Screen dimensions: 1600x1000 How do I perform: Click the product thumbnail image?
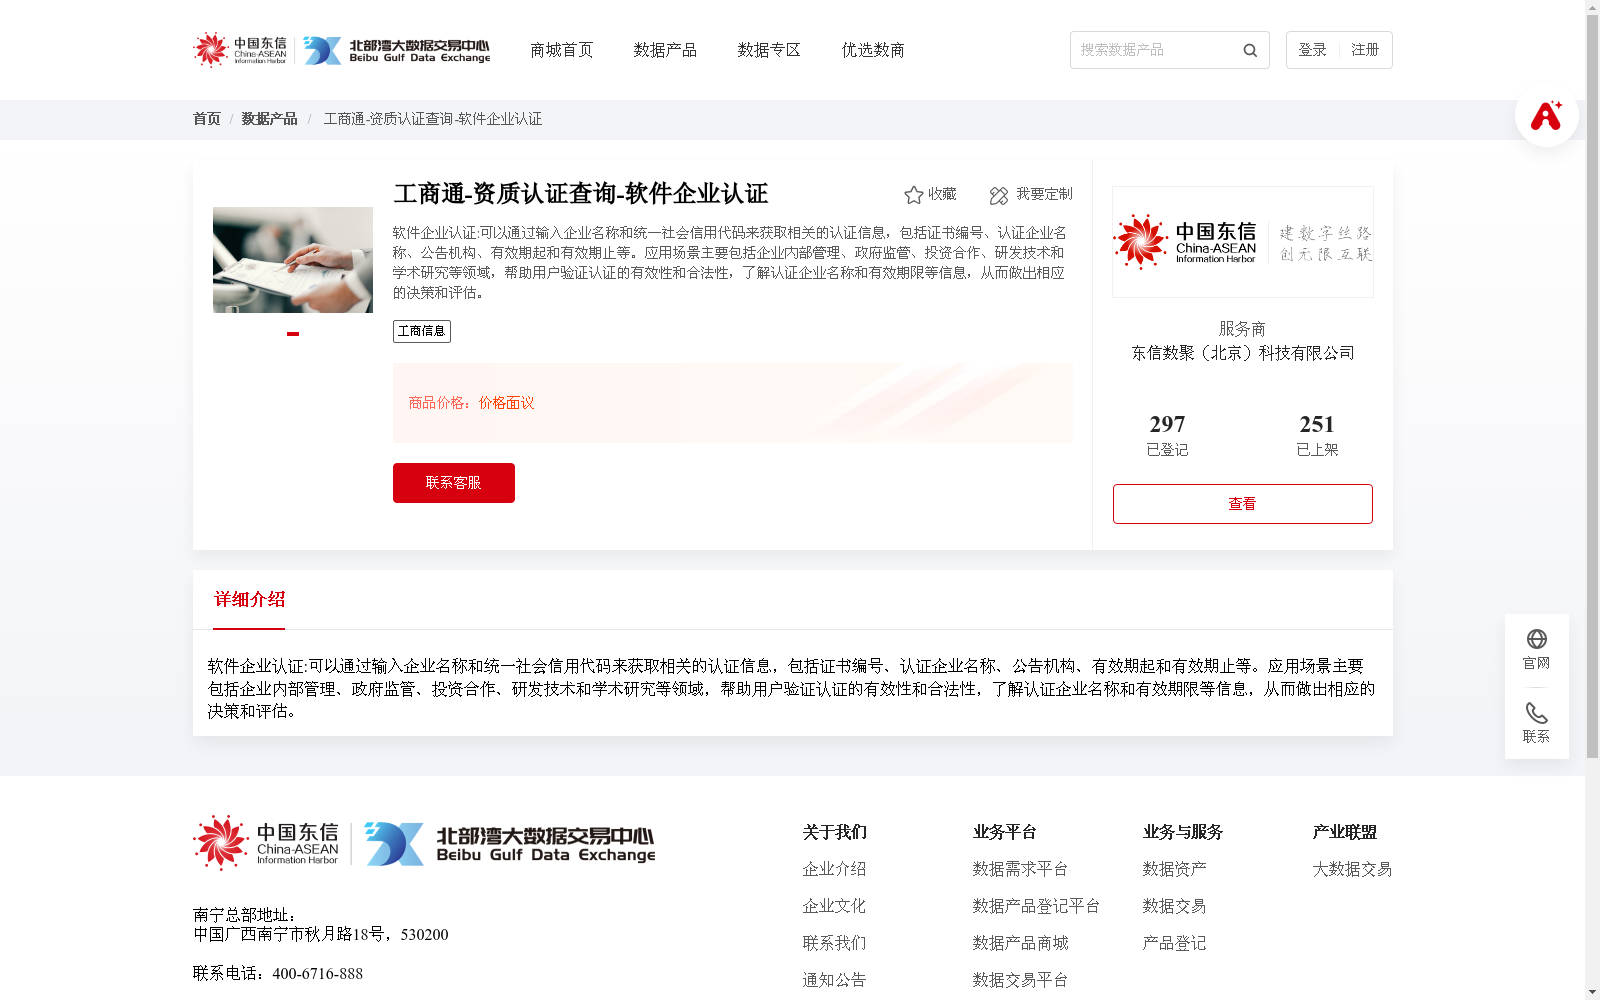[x=293, y=260]
